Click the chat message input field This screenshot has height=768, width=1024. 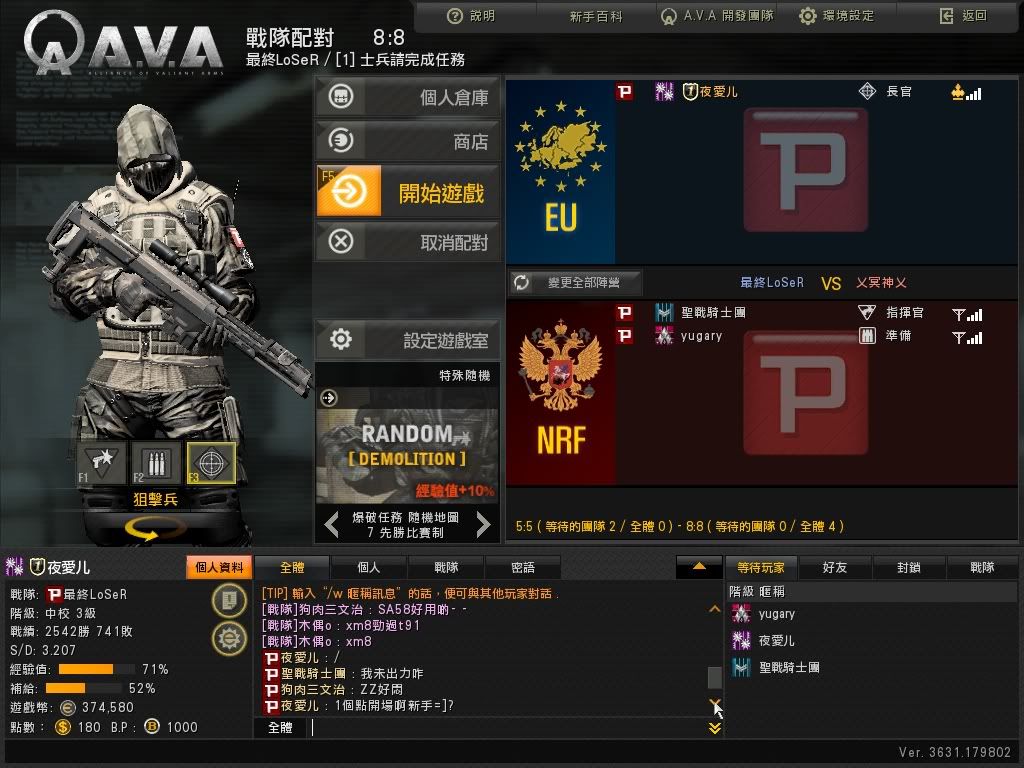(507, 728)
